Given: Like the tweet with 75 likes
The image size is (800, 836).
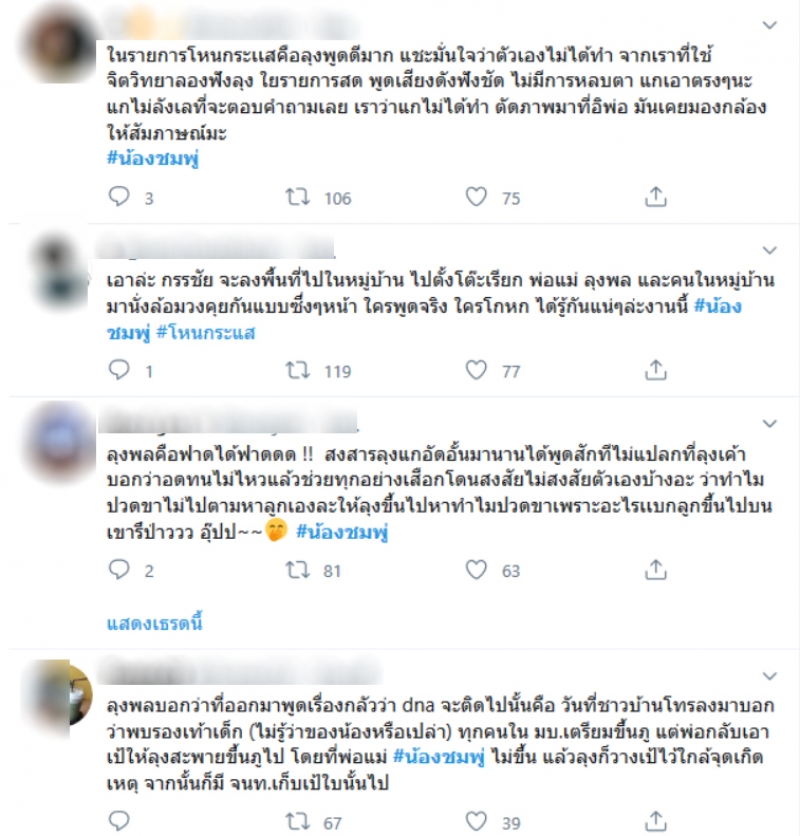Looking at the screenshot, I should pyautogui.click(x=476, y=197).
